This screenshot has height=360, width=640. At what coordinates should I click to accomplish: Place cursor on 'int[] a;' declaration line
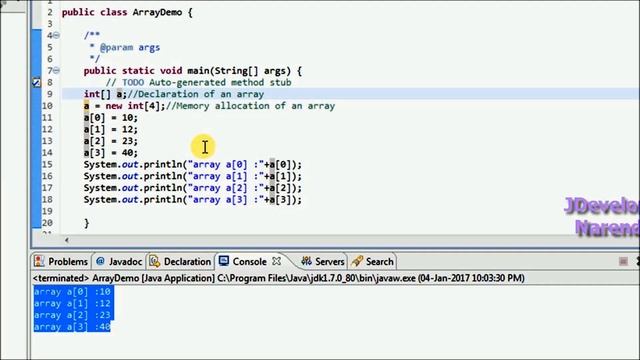point(174,94)
